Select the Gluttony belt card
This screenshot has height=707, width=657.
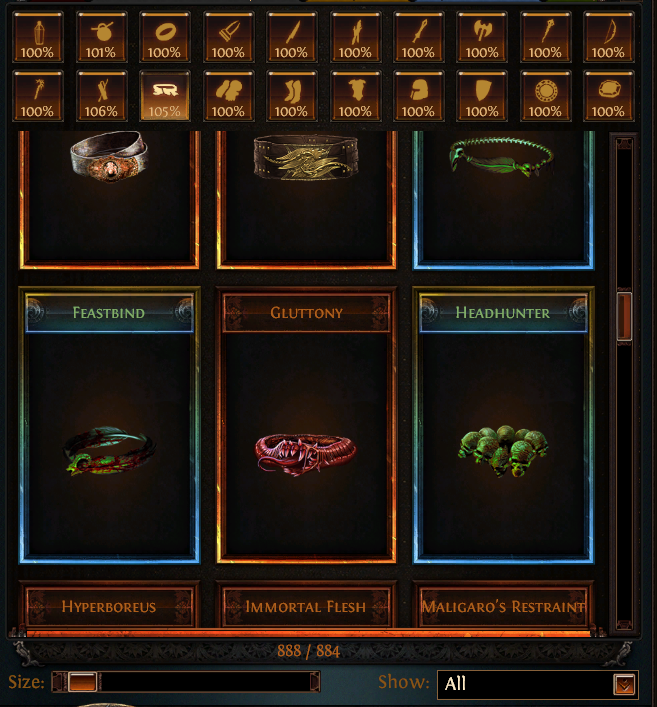click(306, 425)
